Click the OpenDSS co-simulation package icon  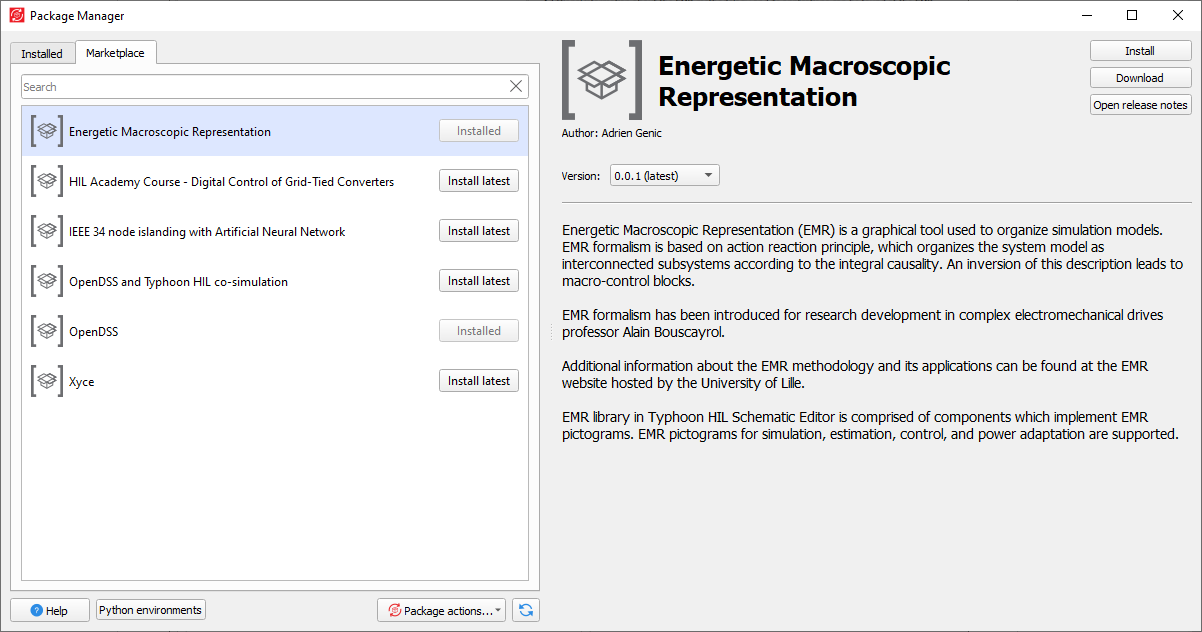[x=45, y=281]
